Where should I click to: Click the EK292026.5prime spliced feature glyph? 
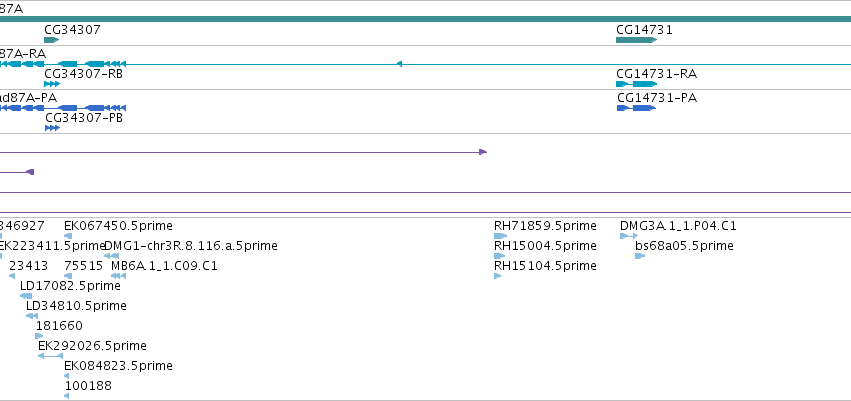50,356
